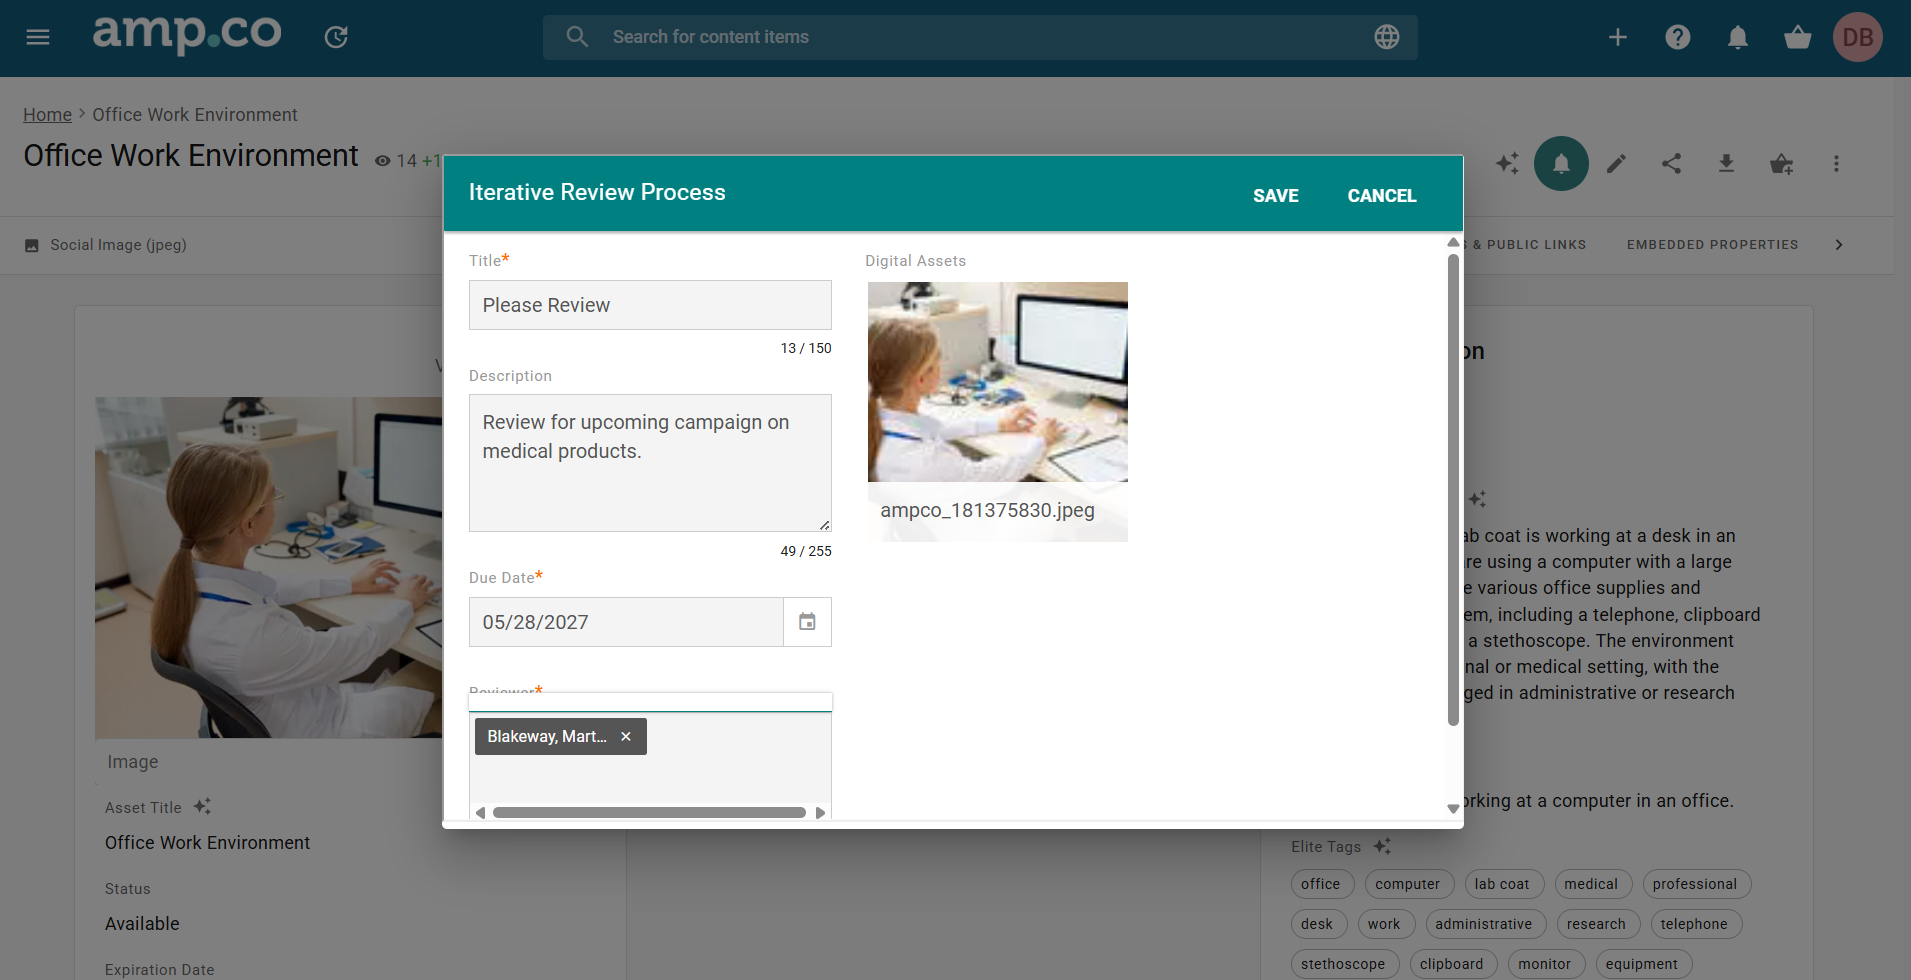
Task: Focus the search for content items field
Action: [980, 37]
